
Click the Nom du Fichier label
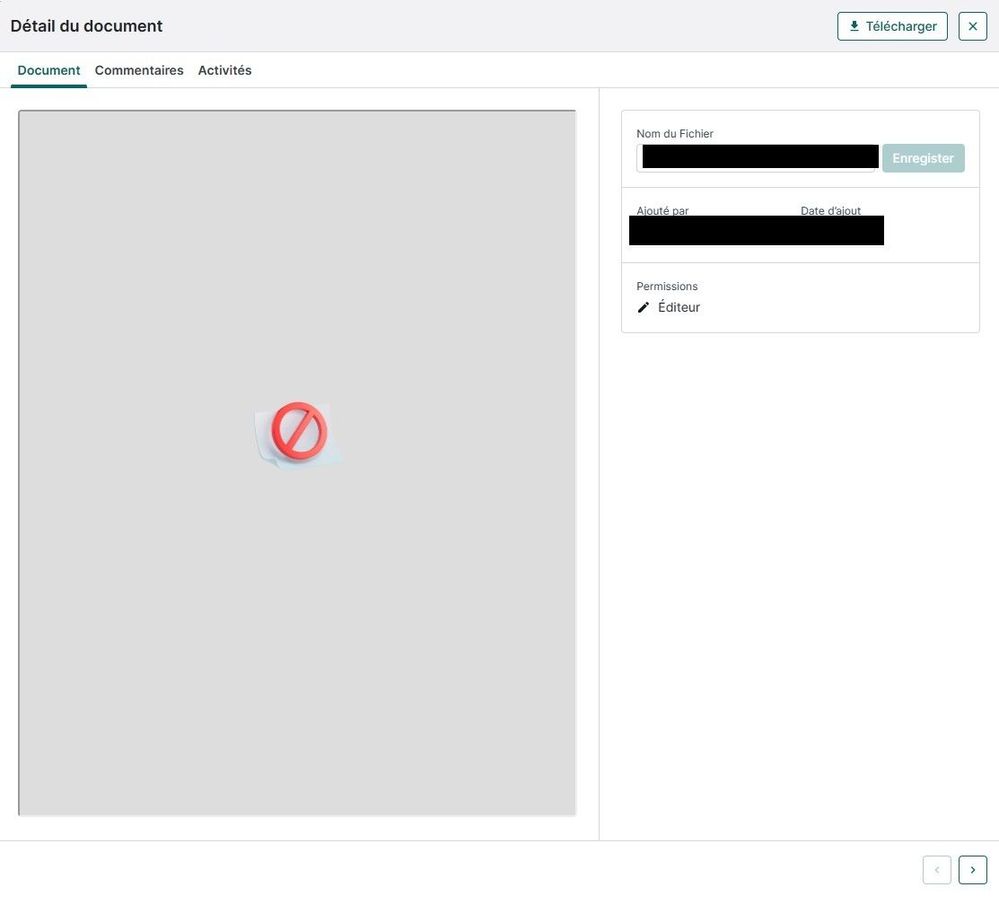point(675,134)
